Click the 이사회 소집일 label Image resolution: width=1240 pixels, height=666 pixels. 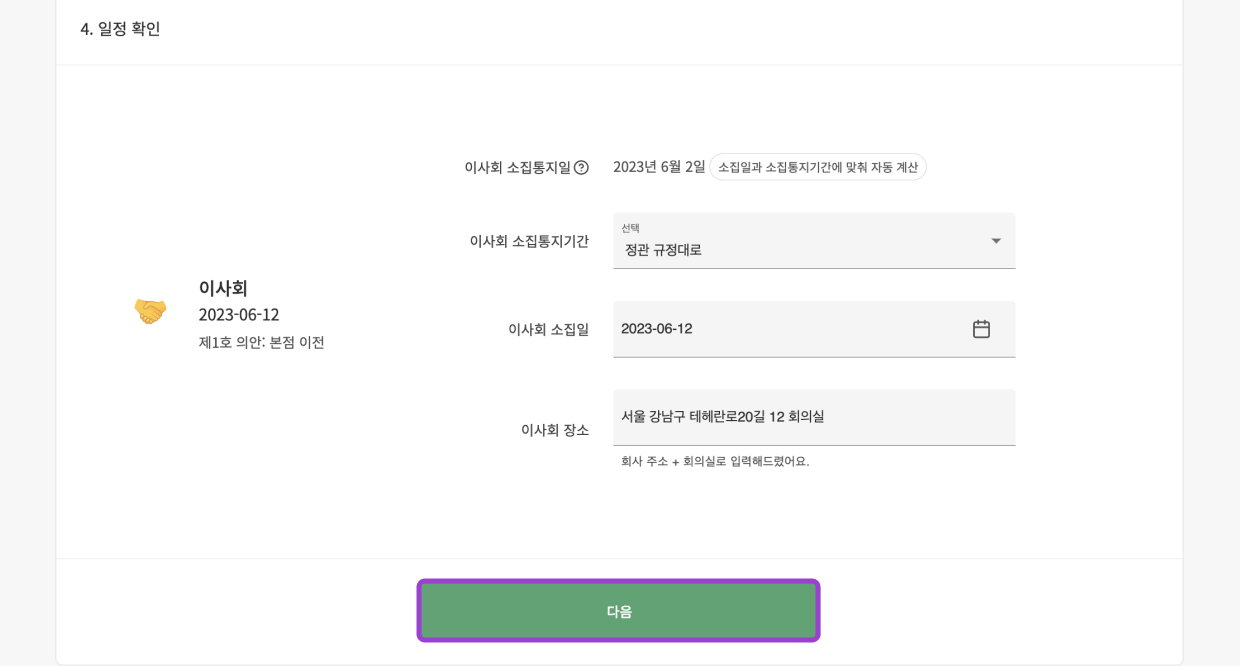coord(548,329)
